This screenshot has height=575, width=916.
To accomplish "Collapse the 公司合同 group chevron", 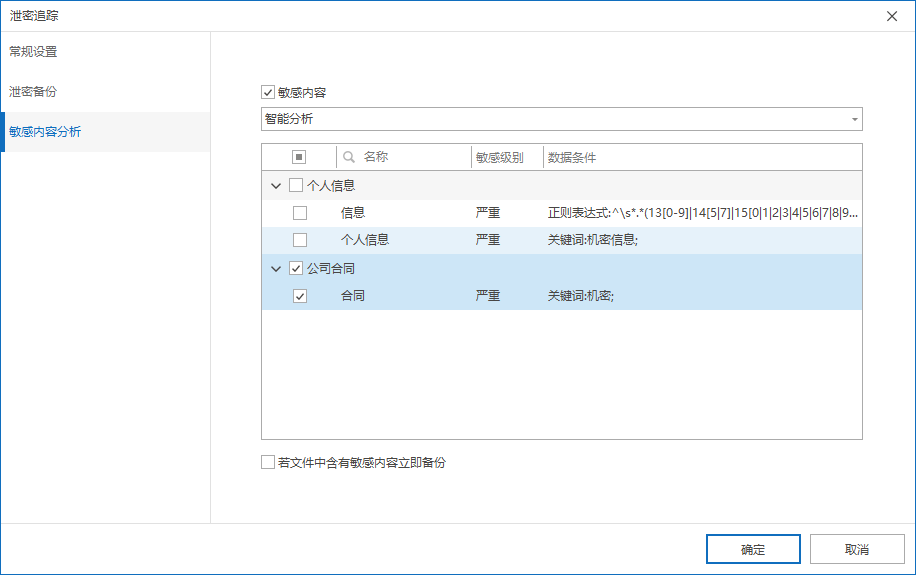I will point(276,269).
